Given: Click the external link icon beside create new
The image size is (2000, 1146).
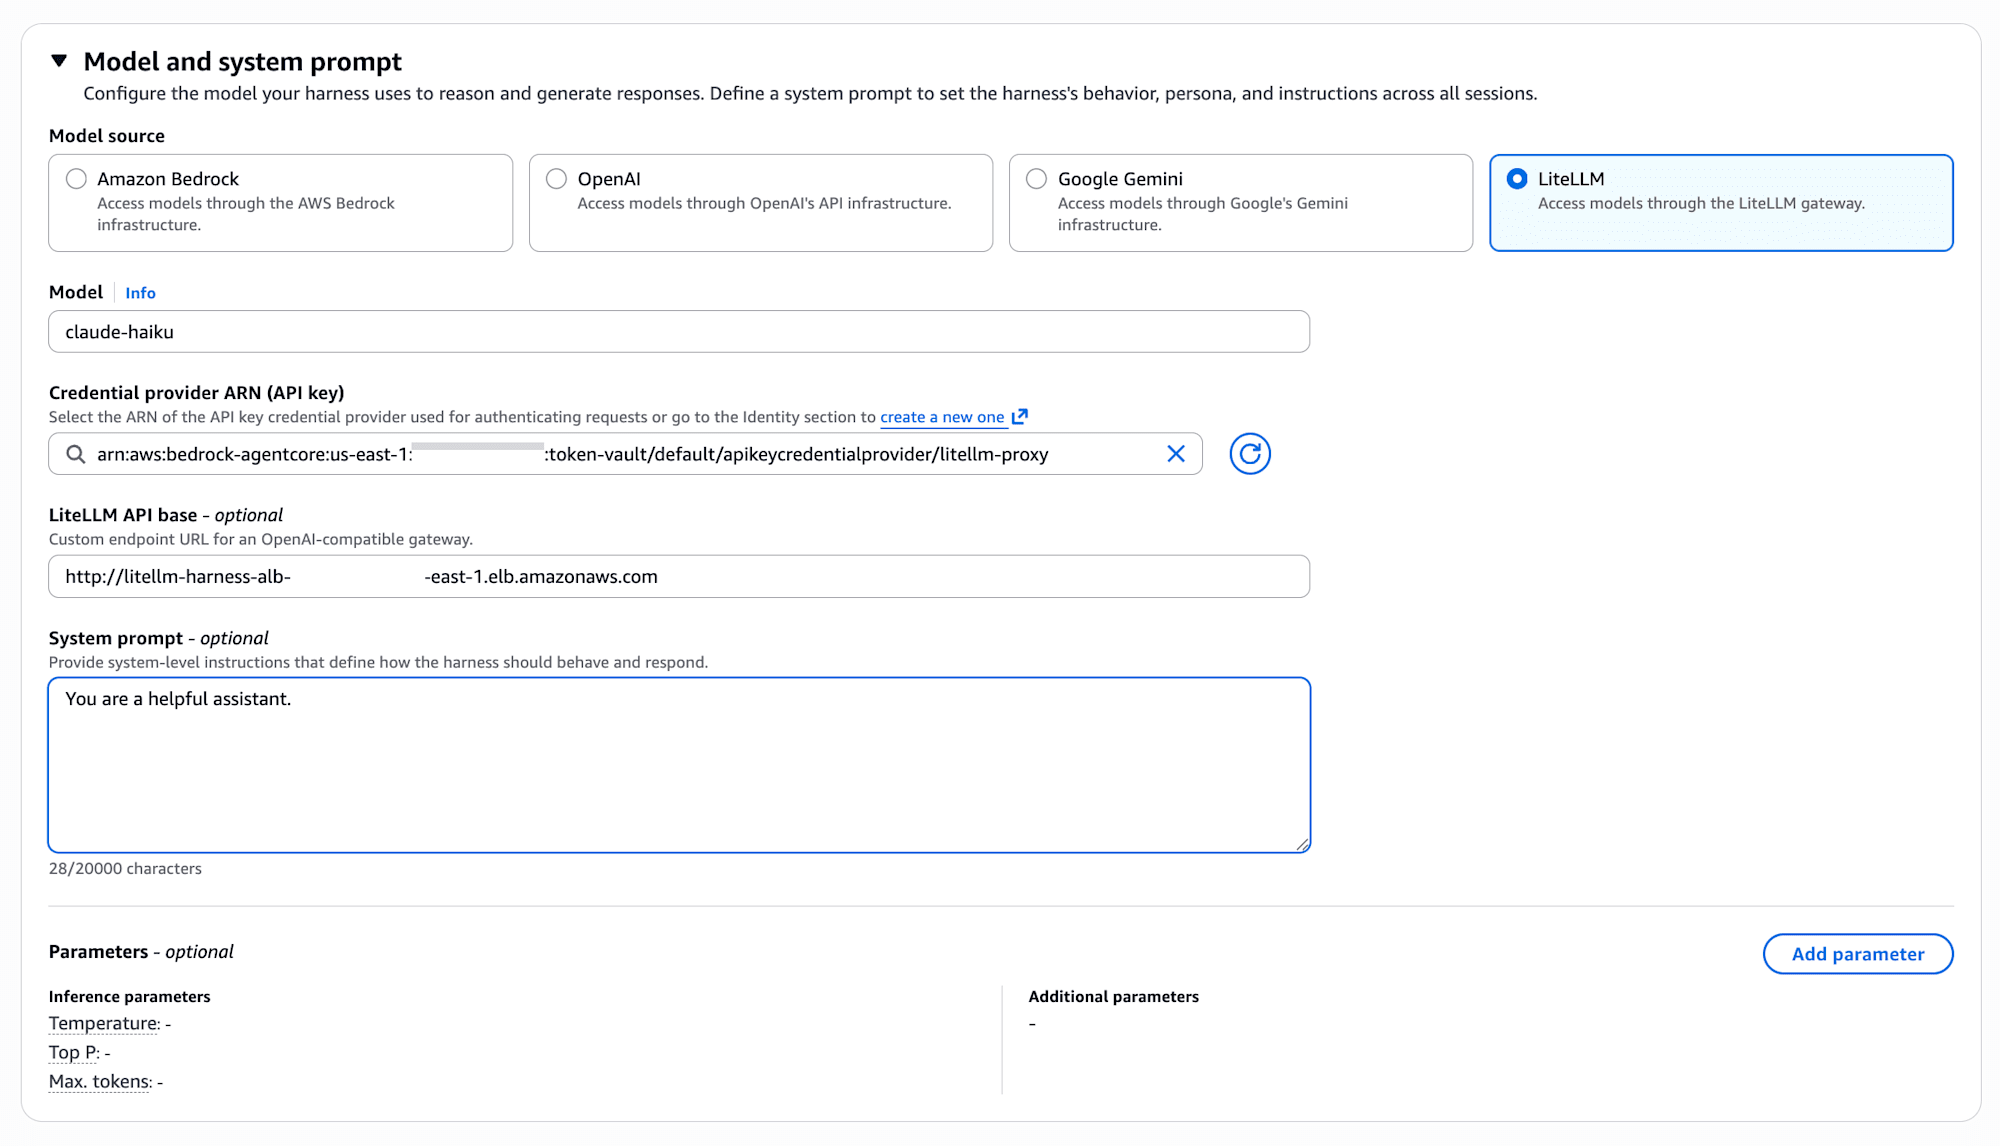Looking at the screenshot, I should [1020, 416].
